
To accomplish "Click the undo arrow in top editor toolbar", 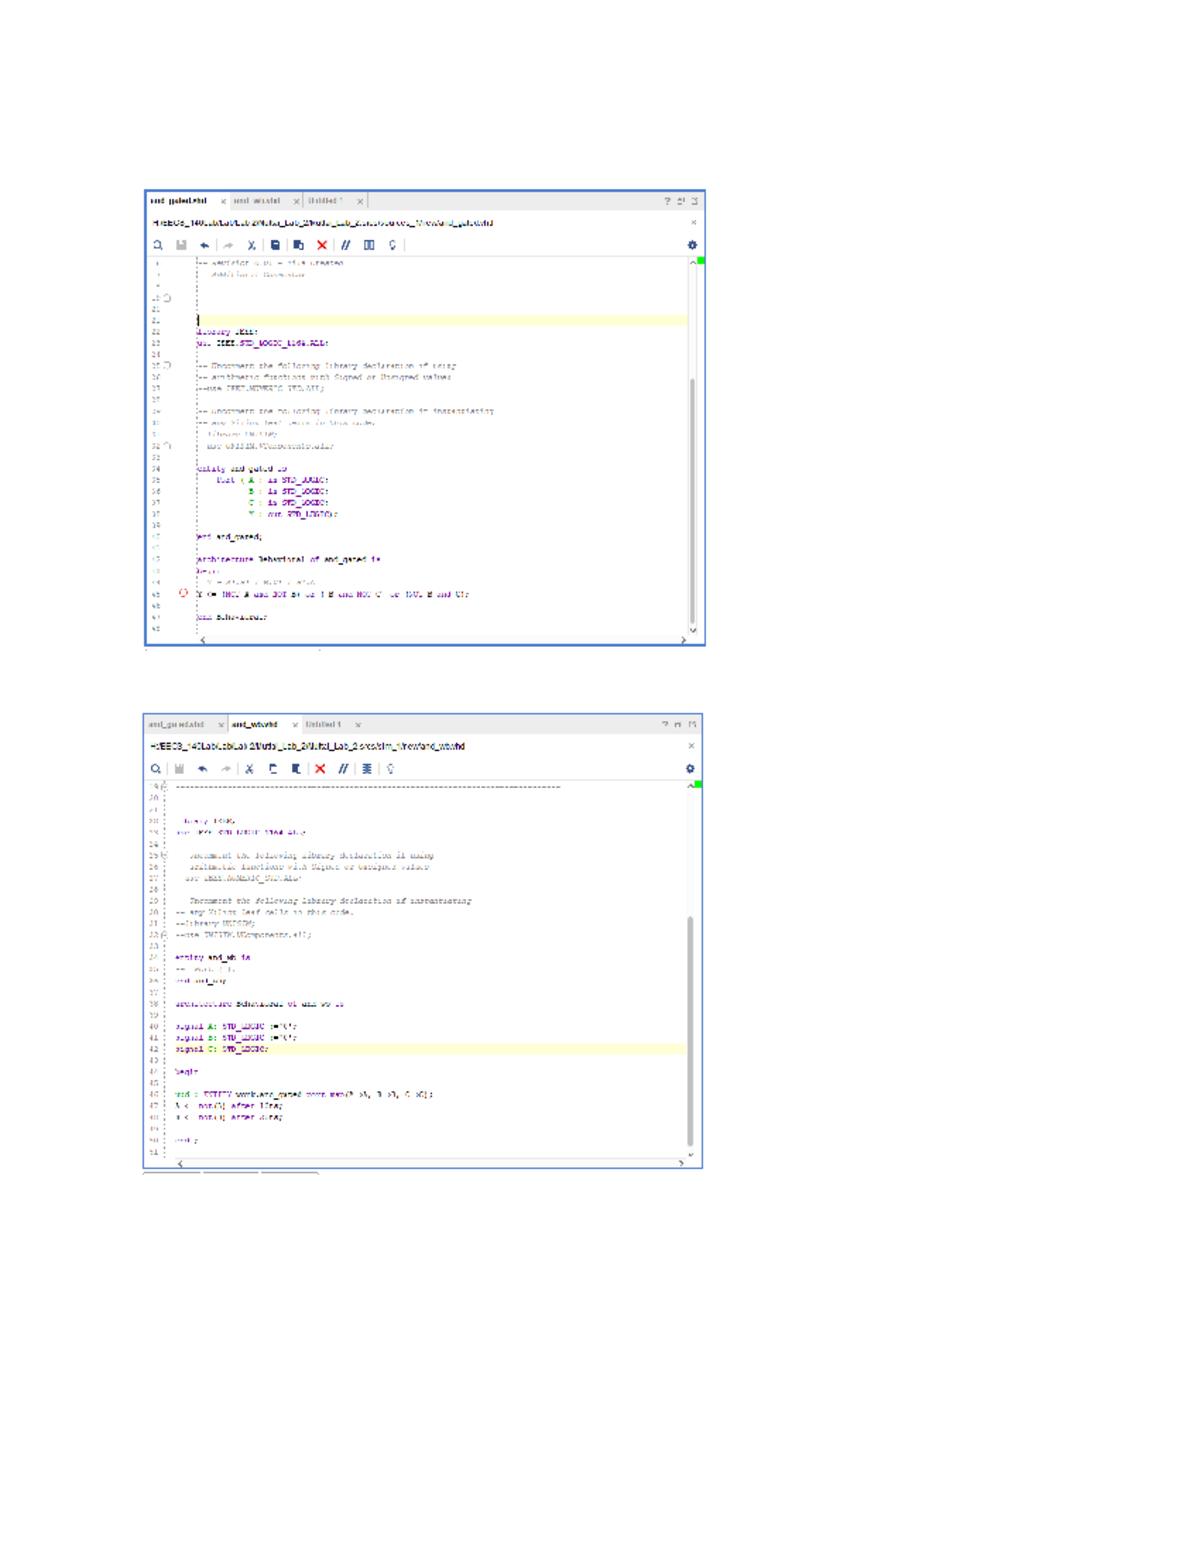I will click(204, 245).
